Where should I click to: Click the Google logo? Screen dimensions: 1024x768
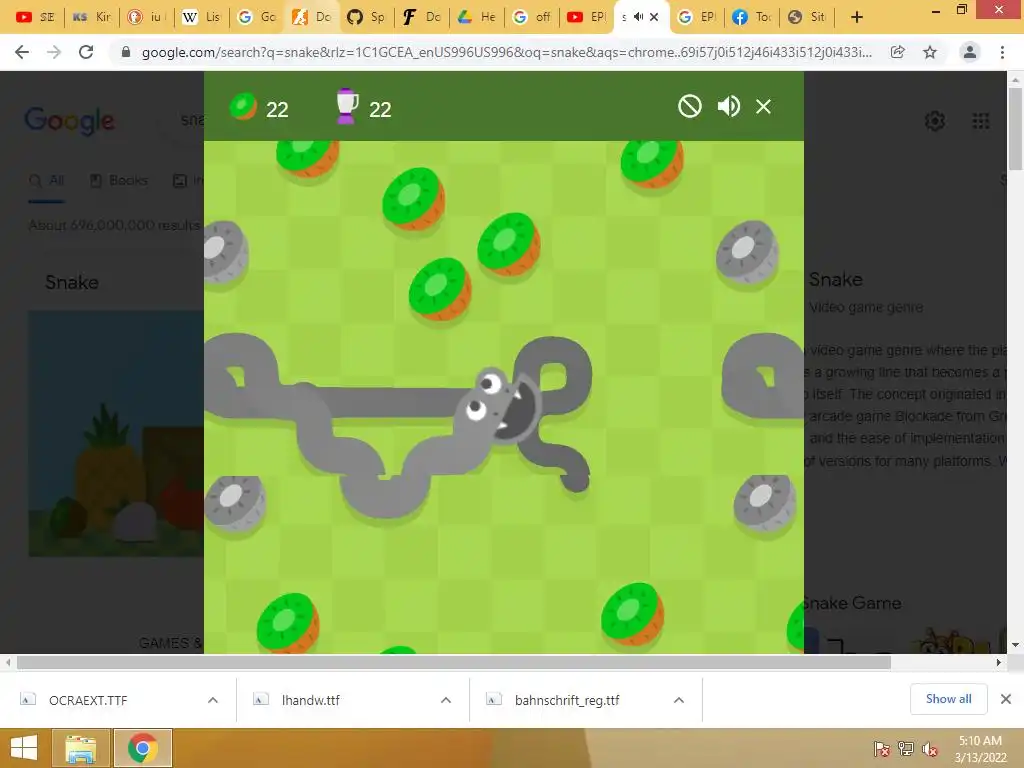[69, 121]
